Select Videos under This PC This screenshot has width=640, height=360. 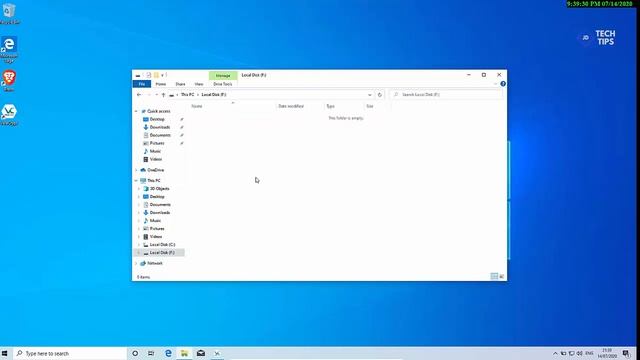pyautogui.click(x=156, y=237)
